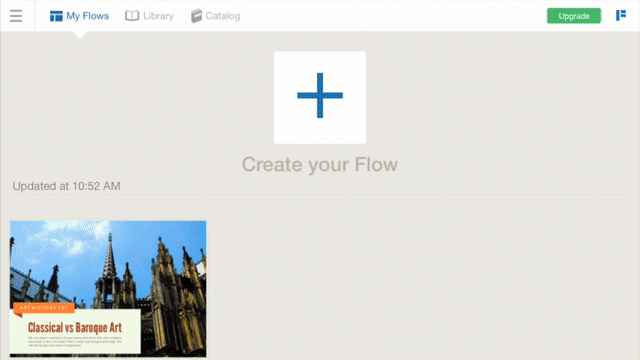This screenshot has width=640, height=360.
Task: Click the Catalog book icon
Action: pyautogui.click(x=196, y=16)
